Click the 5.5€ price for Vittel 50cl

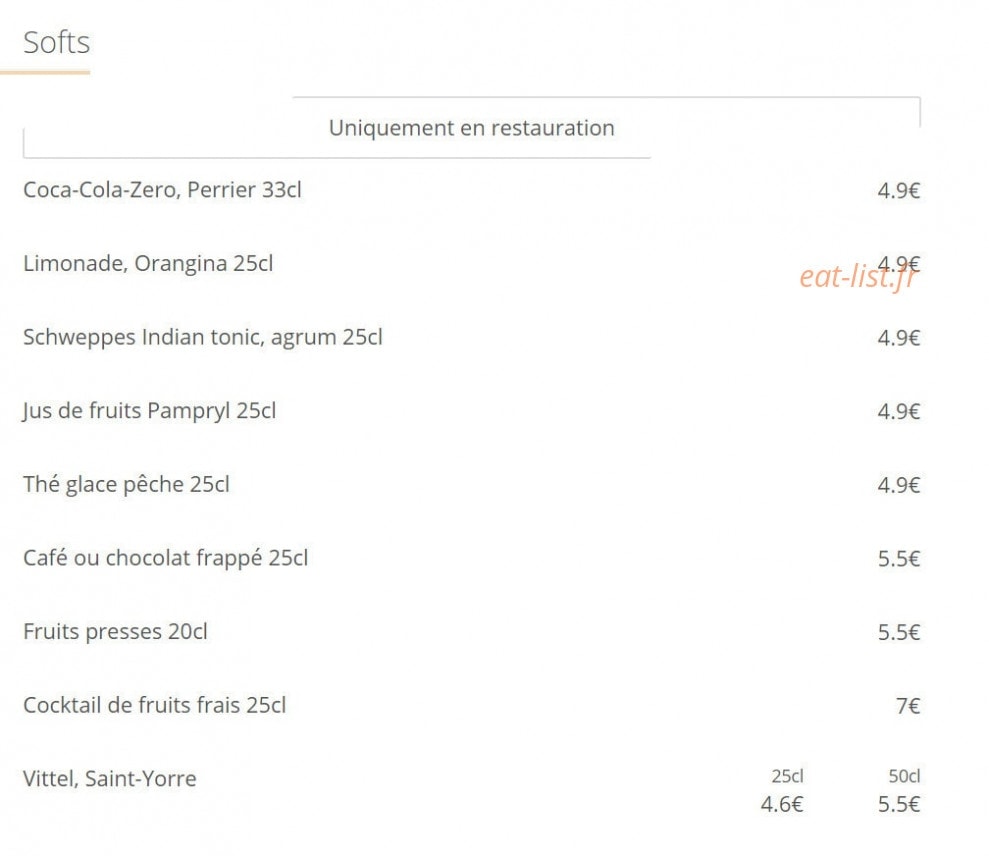click(899, 804)
